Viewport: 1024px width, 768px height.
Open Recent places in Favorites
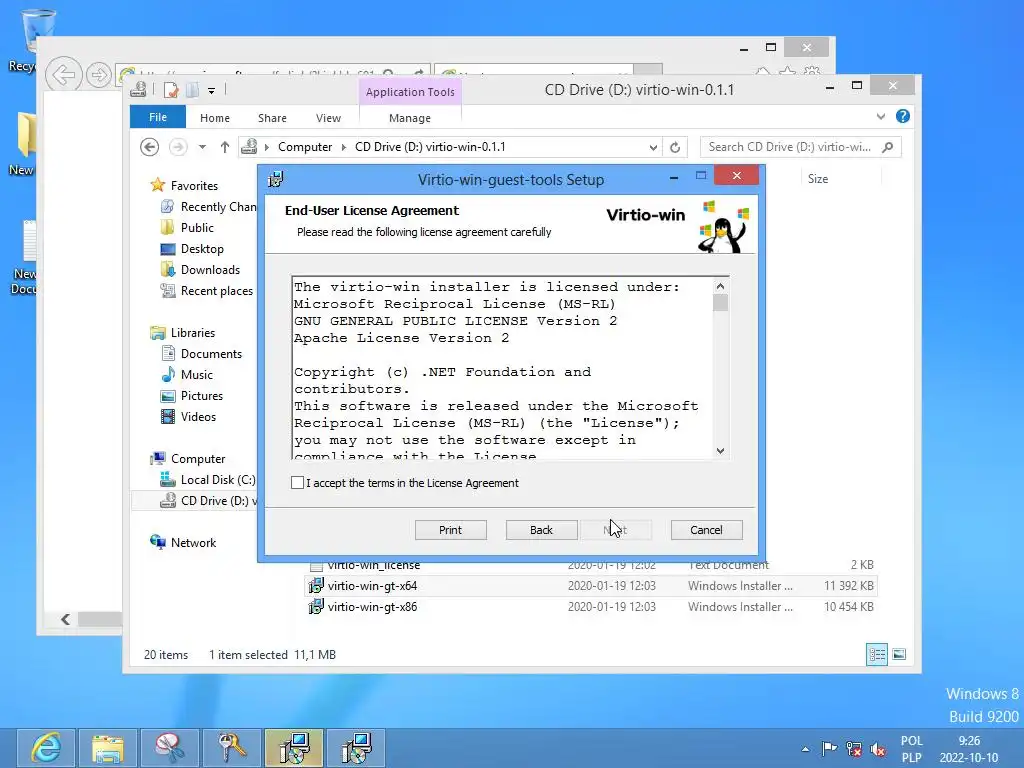tap(216, 291)
